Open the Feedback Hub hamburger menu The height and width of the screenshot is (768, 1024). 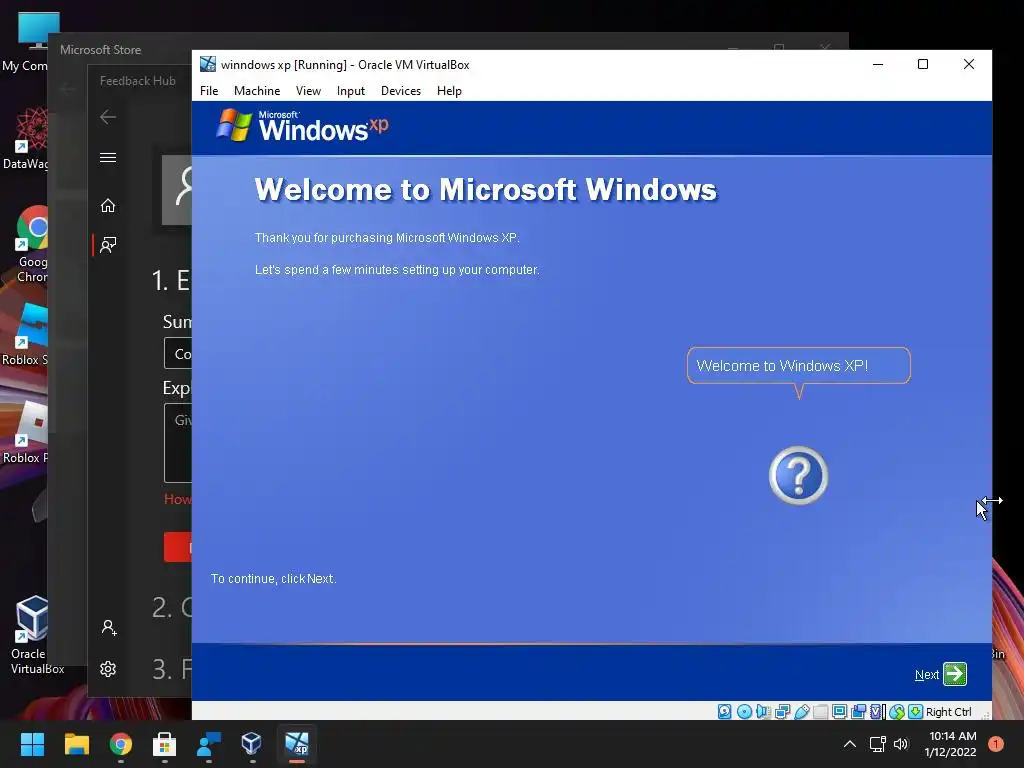tap(108, 157)
